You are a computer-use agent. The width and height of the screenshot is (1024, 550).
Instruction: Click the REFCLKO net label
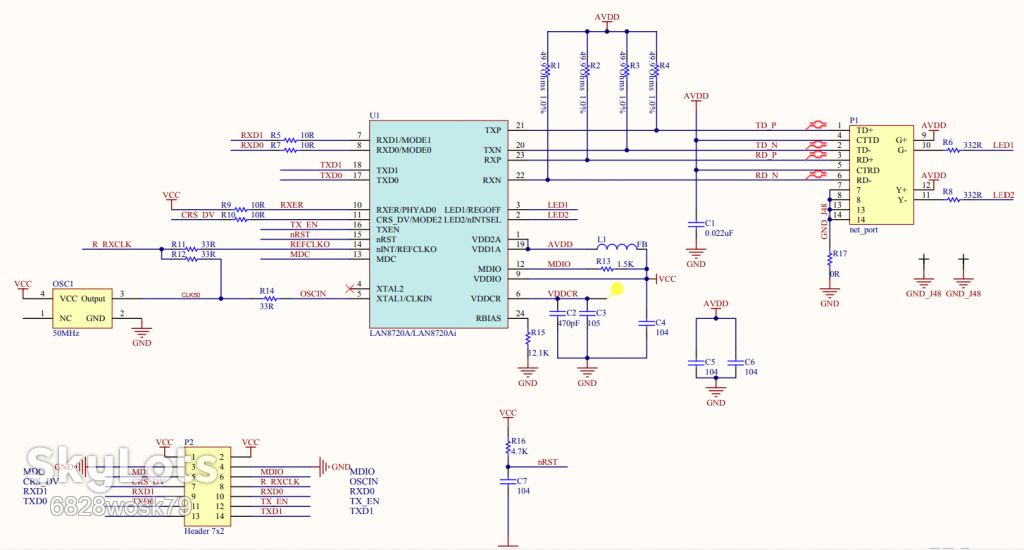click(310, 244)
